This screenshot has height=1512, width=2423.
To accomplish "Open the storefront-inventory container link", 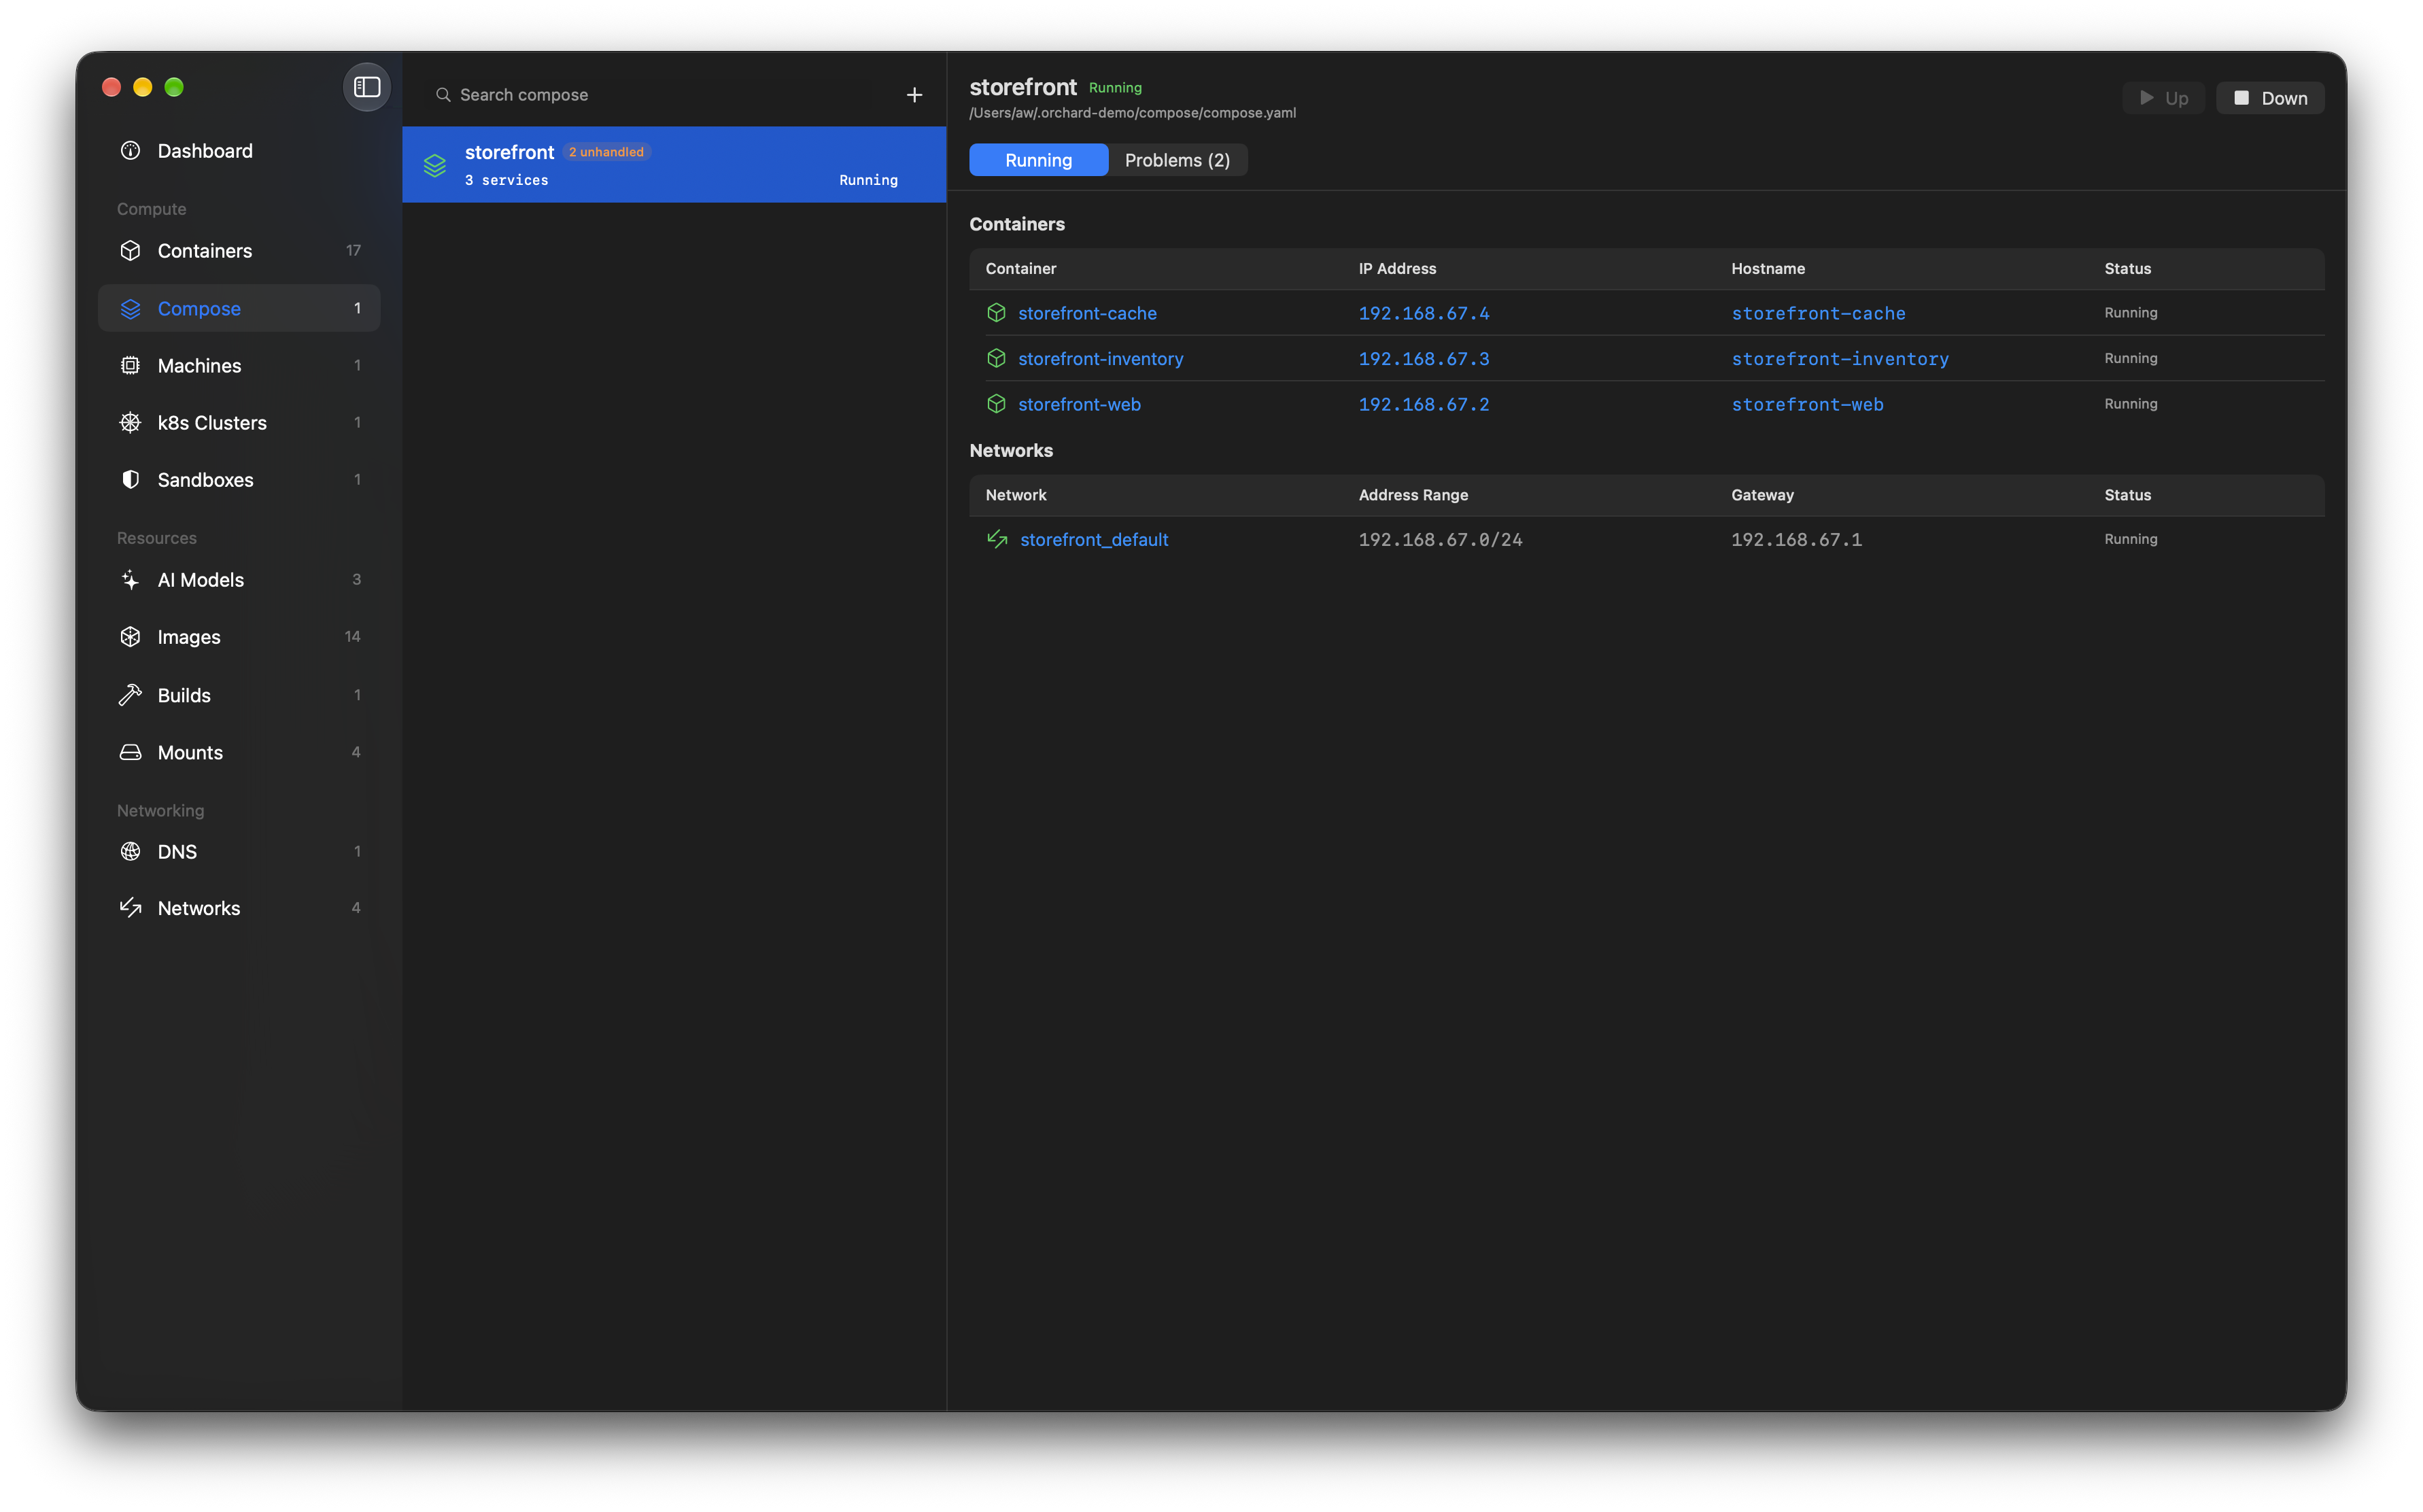I will coord(1100,359).
